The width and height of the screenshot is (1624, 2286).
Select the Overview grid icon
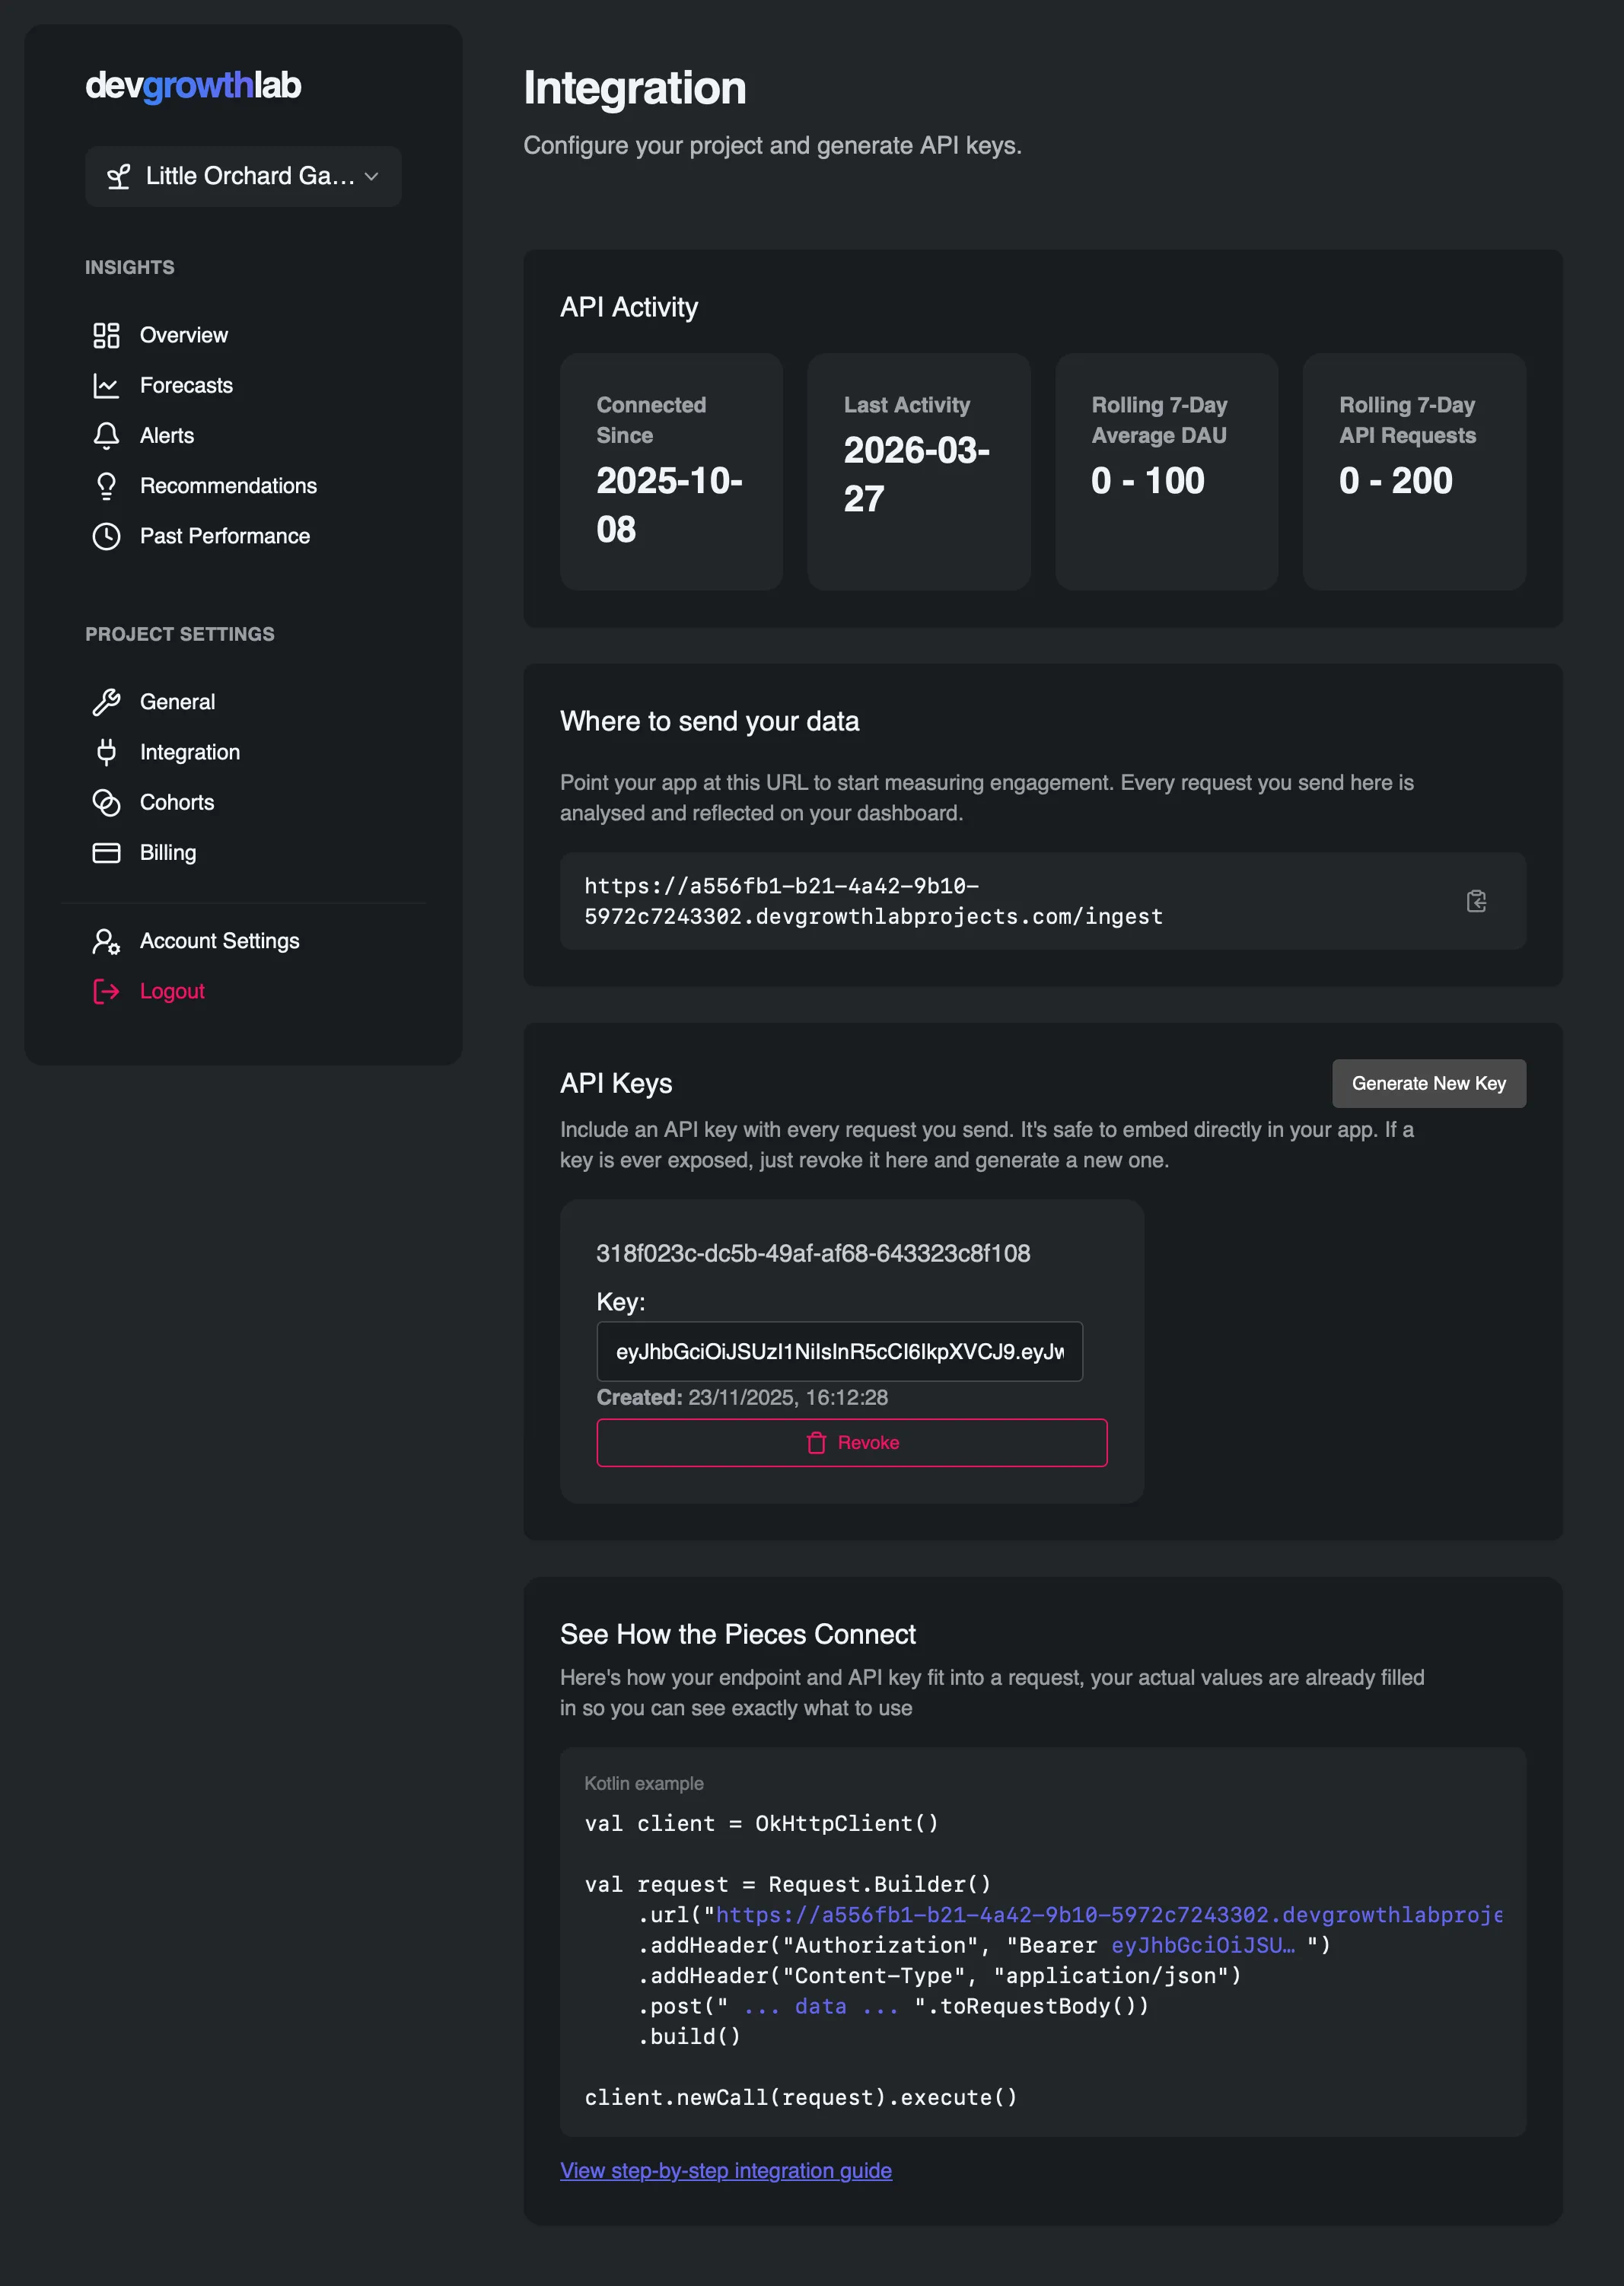point(107,336)
